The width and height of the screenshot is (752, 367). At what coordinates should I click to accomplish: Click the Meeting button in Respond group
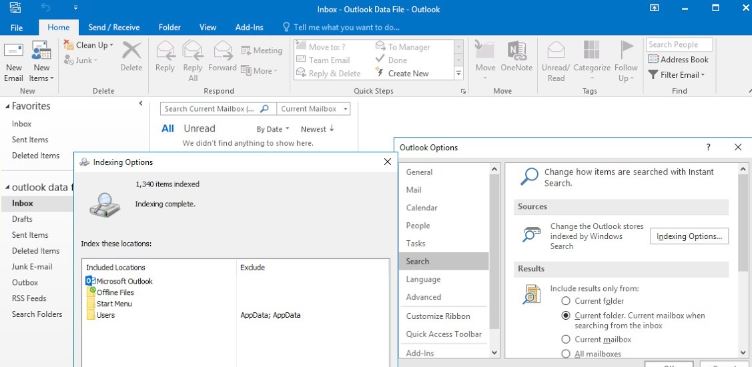(x=261, y=50)
